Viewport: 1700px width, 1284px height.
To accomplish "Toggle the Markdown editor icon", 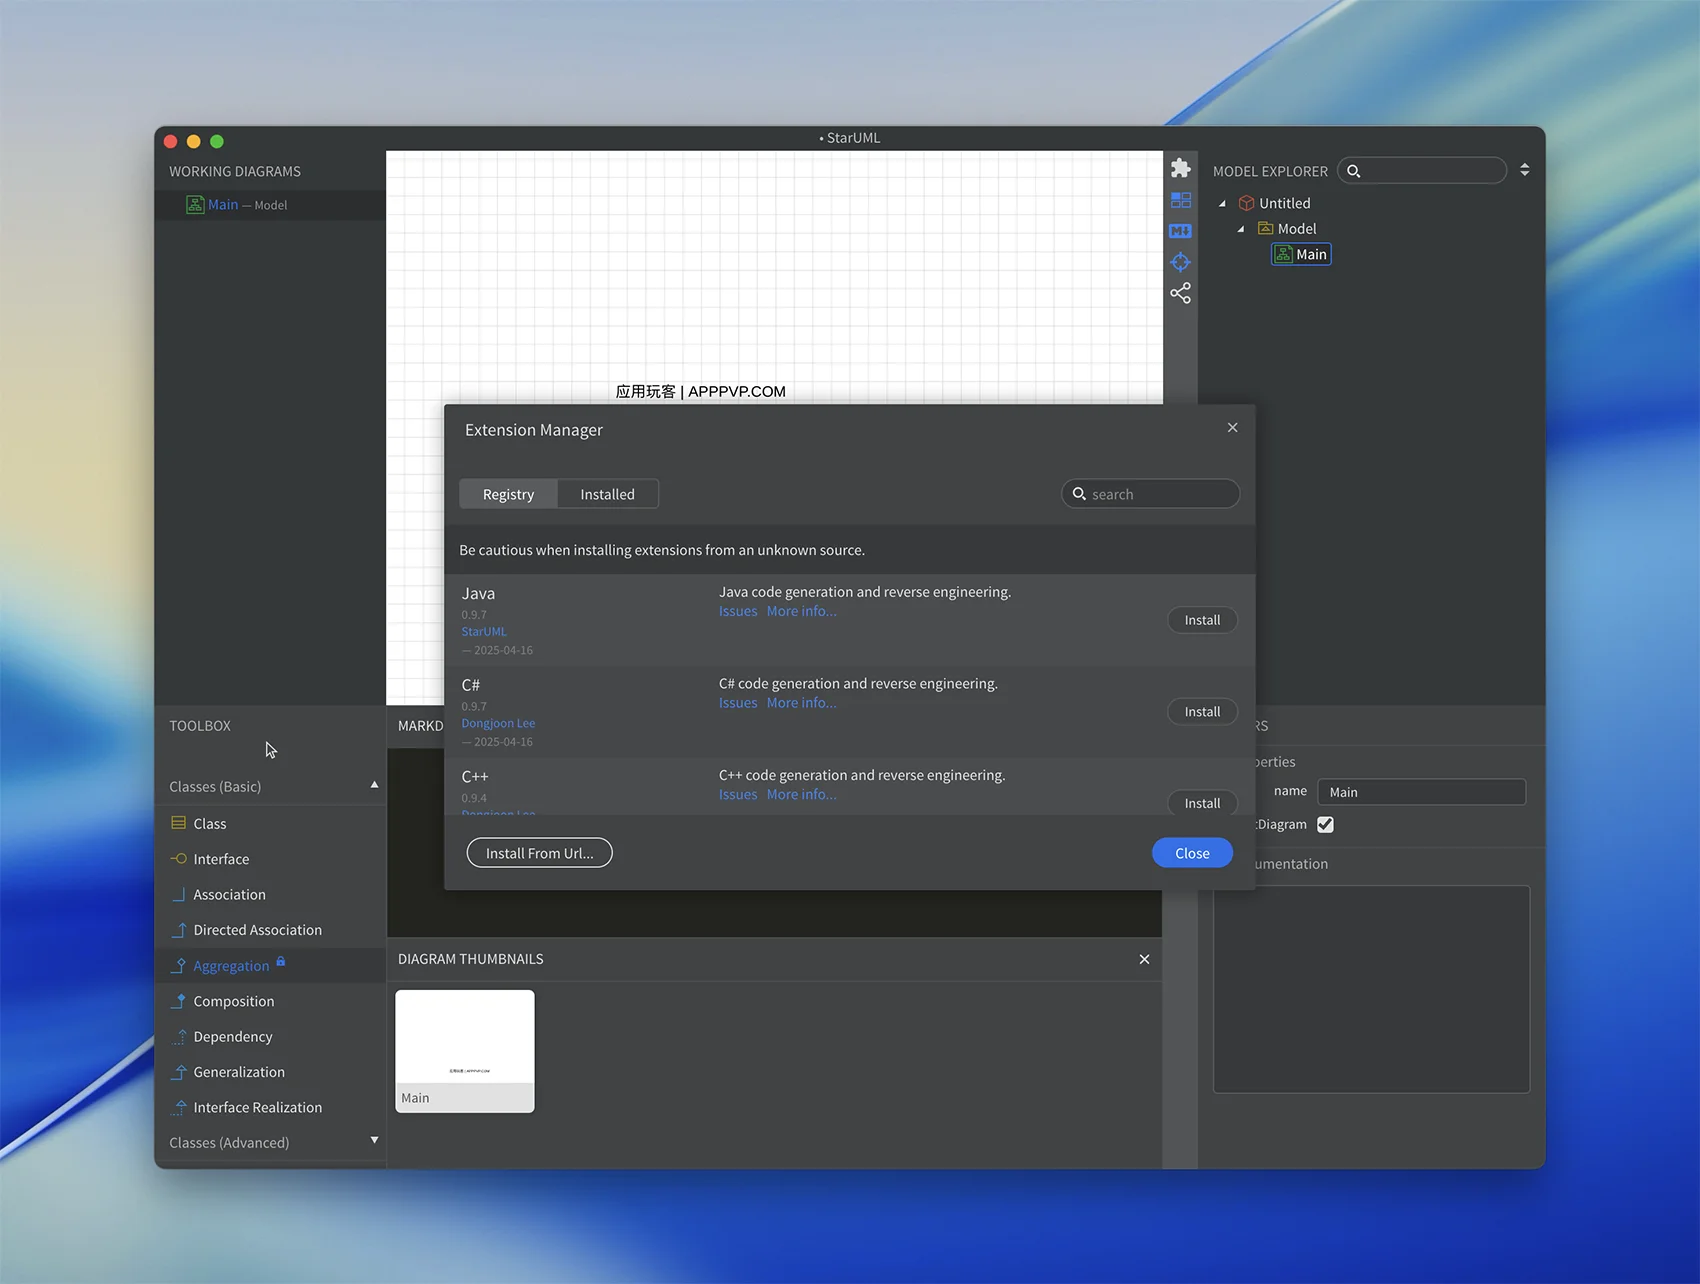I will click(x=1180, y=231).
